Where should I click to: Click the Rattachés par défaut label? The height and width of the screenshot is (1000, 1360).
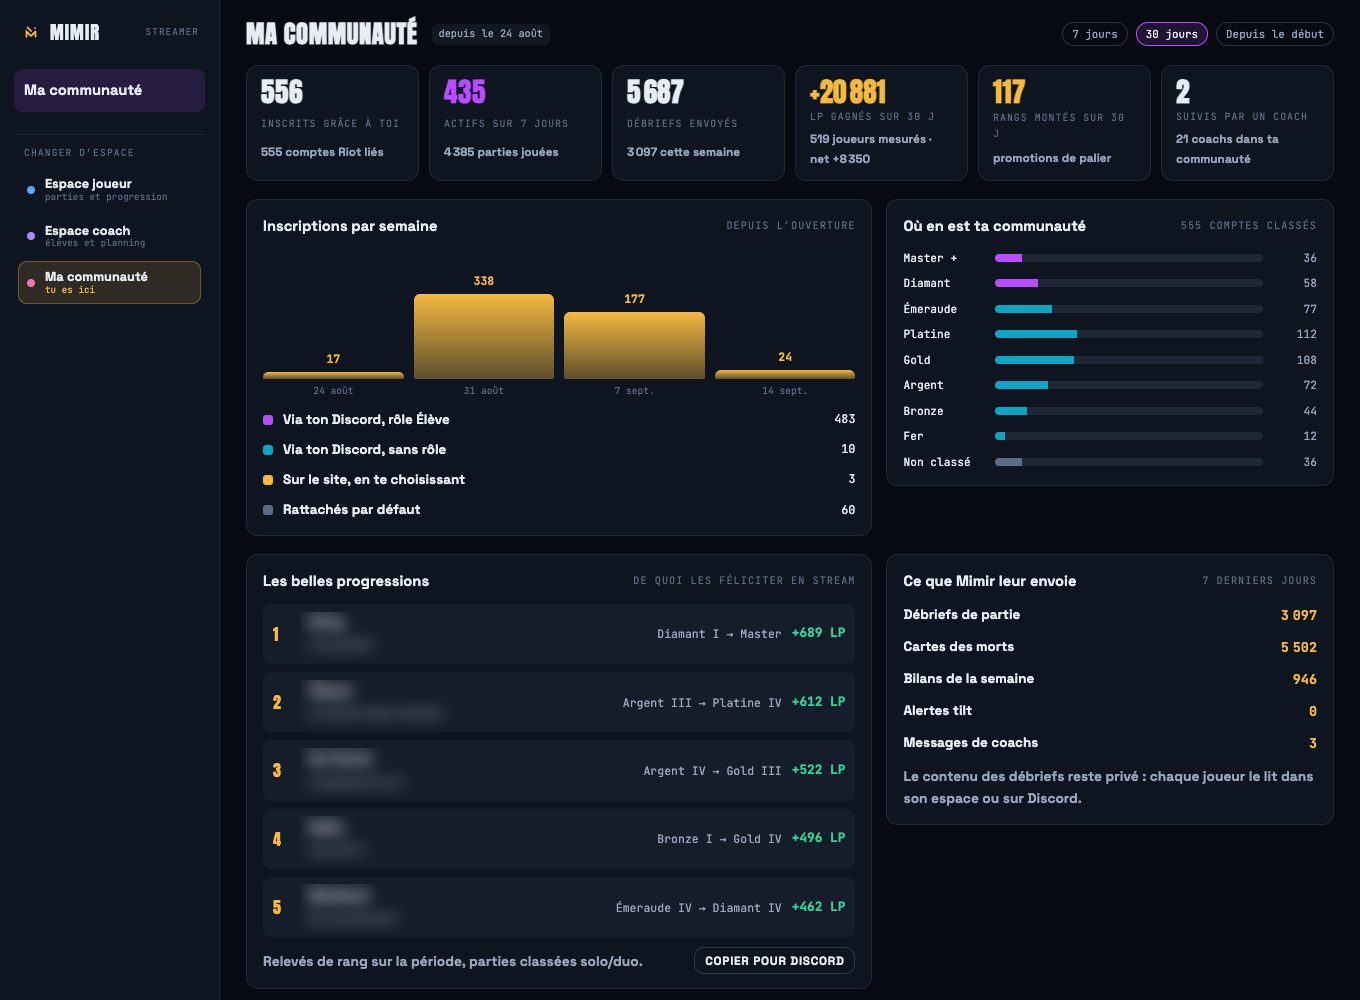coord(351,510)
